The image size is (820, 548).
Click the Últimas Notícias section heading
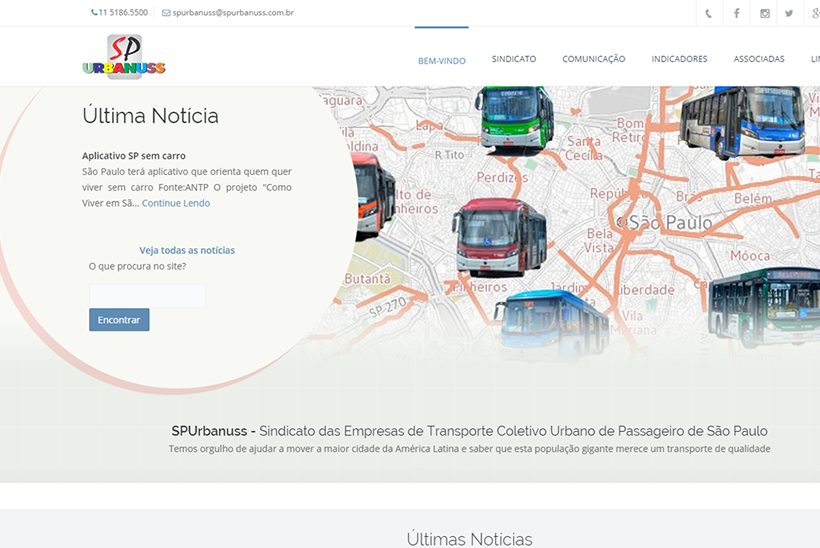pos(470,539)
